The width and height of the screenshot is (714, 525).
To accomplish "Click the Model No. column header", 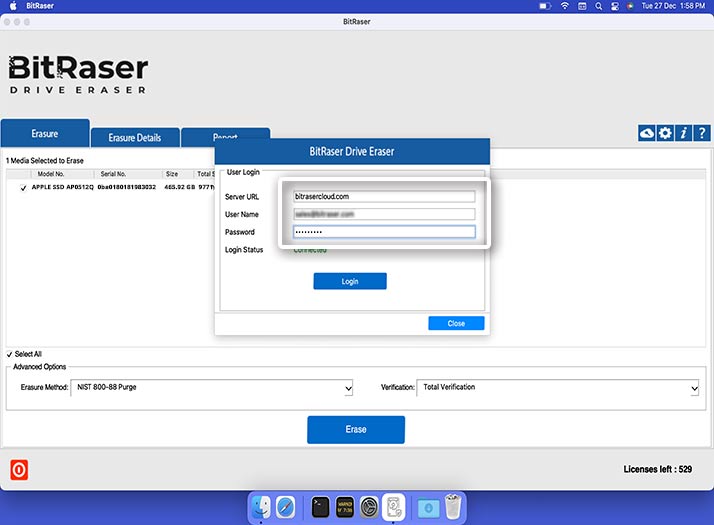I will (x=51, y=174).
